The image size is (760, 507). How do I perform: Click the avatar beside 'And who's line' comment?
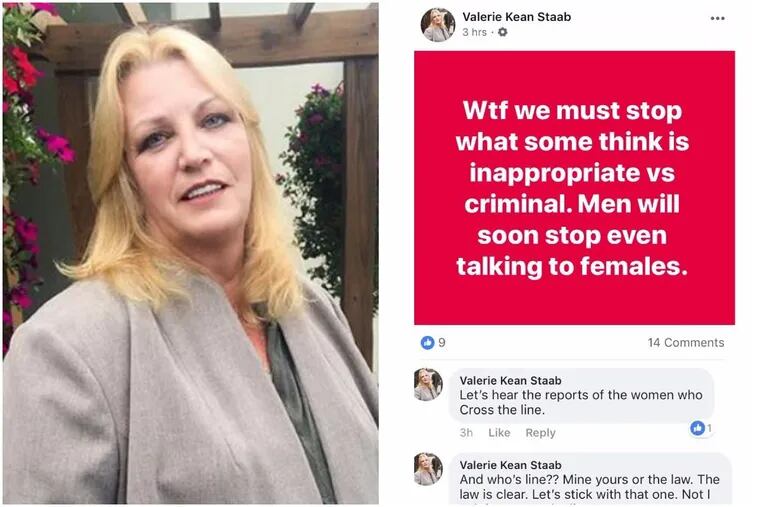[x=428, y=469]
